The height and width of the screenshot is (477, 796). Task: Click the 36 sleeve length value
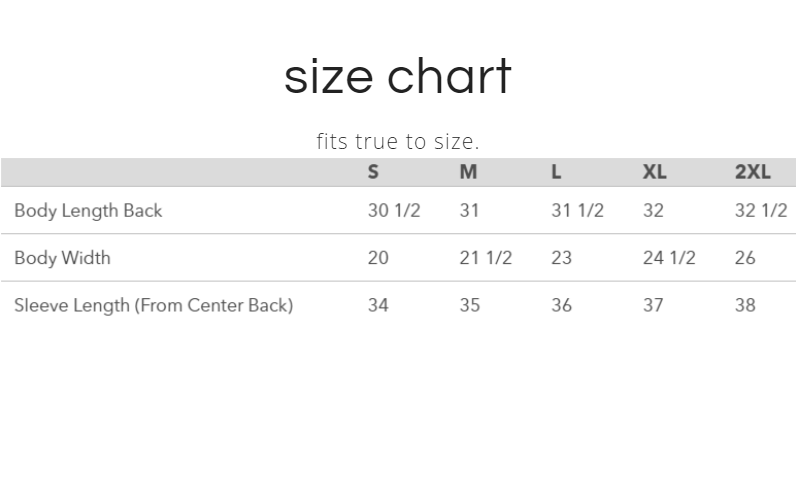click(561, 305)
